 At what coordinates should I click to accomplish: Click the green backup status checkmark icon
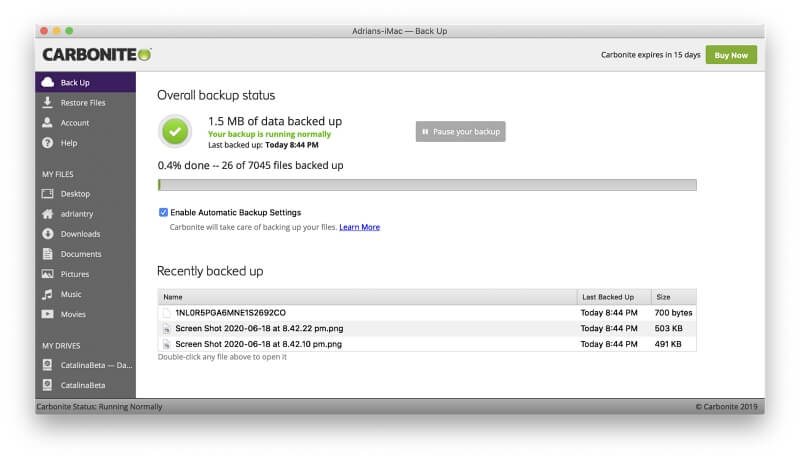175,132
